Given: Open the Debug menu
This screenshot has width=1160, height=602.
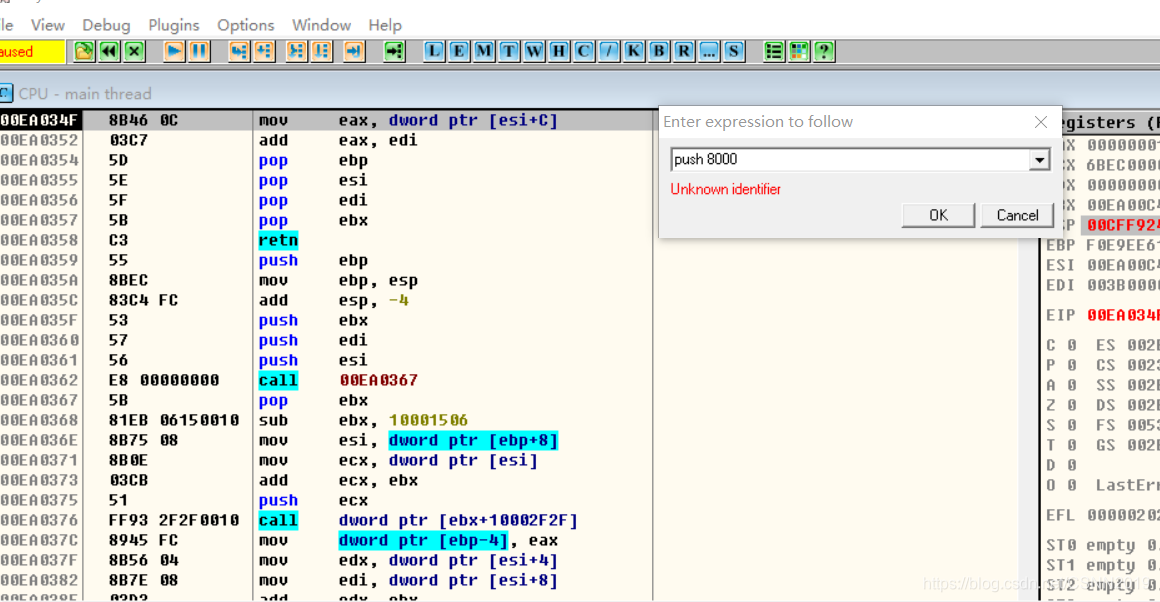Looking at the screenshot, I should point(107,25).
